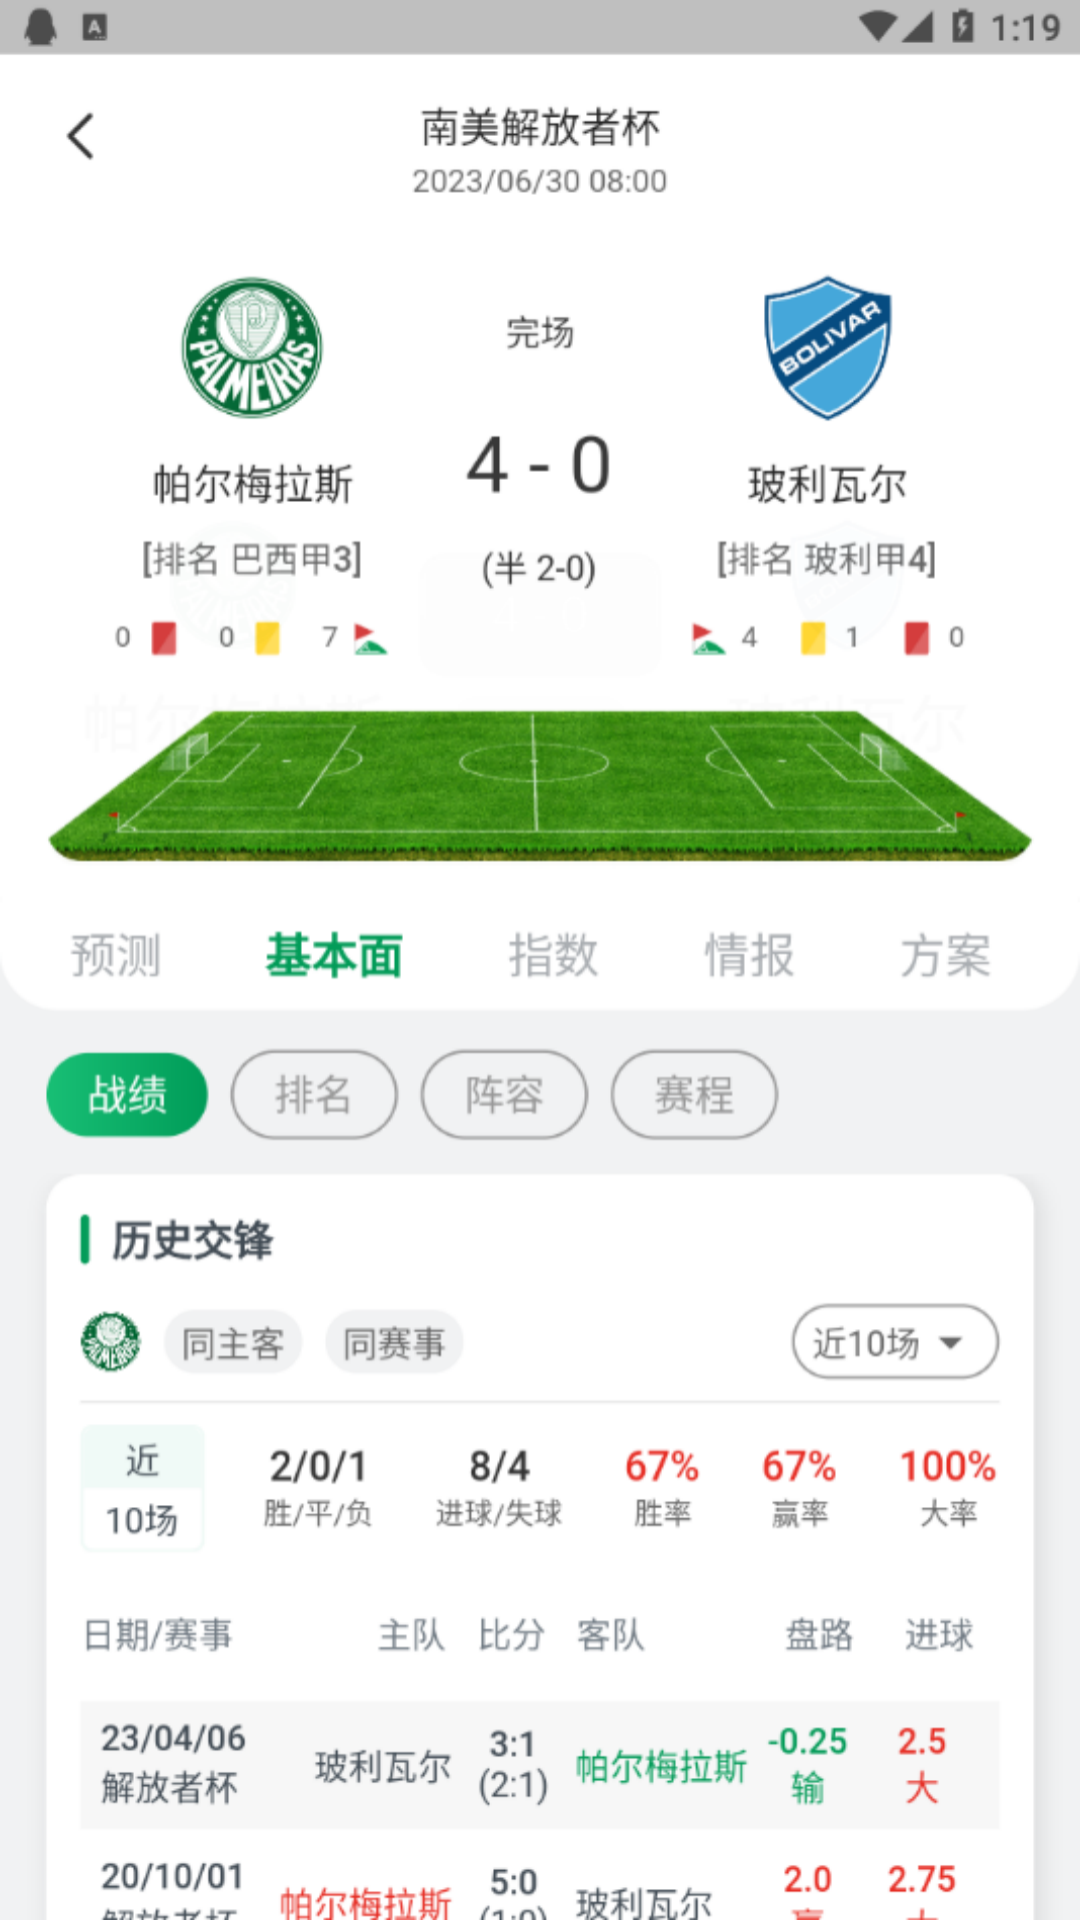Tap the 帕尔梅拉斯 away team link in history
1080x1920 pixels.
click(x=660, y=1765)
